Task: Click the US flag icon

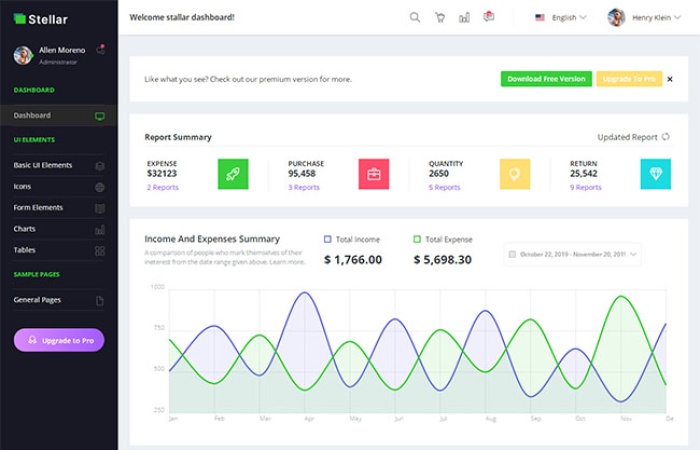Action: (540, 17)
